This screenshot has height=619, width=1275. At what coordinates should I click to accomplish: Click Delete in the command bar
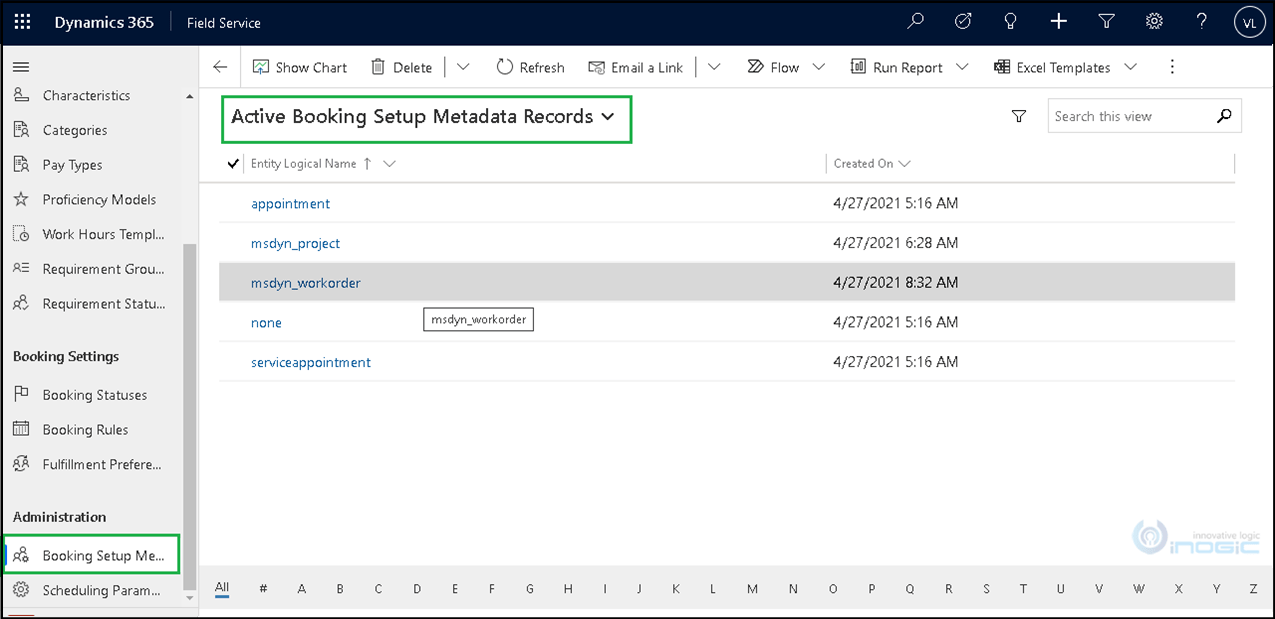(x=401, y=67)
